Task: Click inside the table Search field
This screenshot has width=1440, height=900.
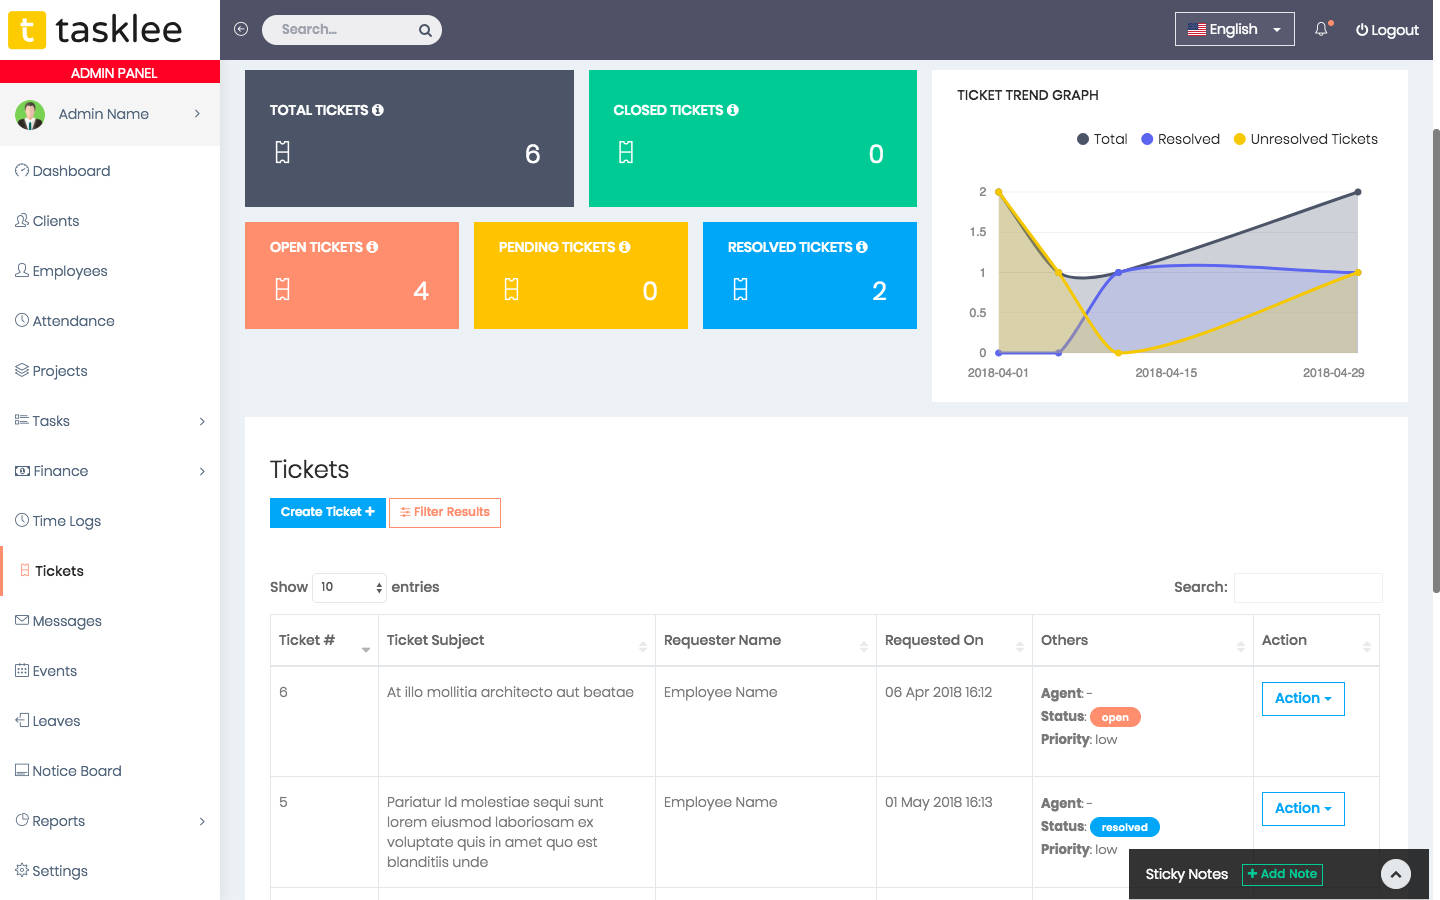Action: coord(1307,587)
